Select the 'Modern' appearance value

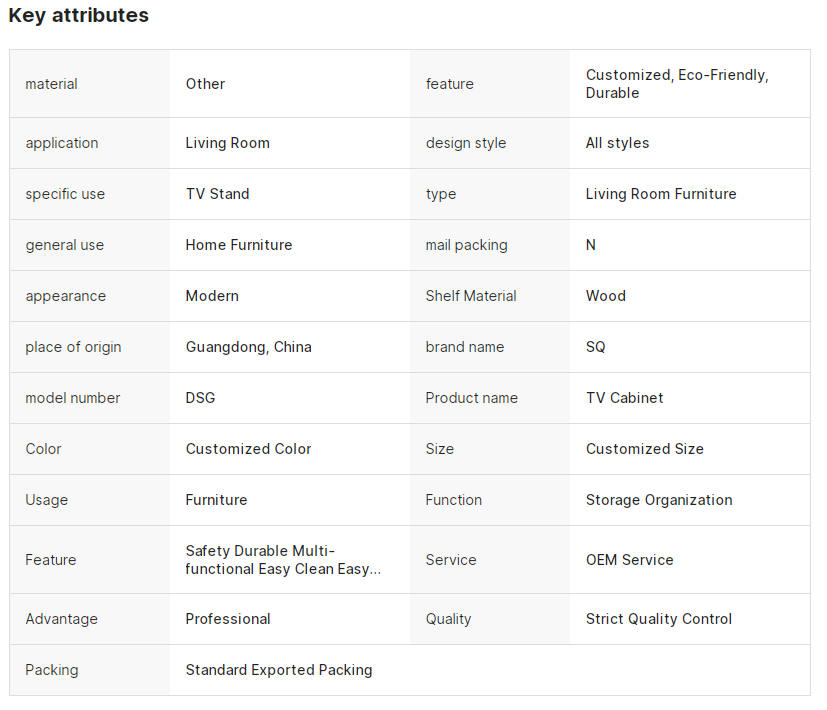212,296
